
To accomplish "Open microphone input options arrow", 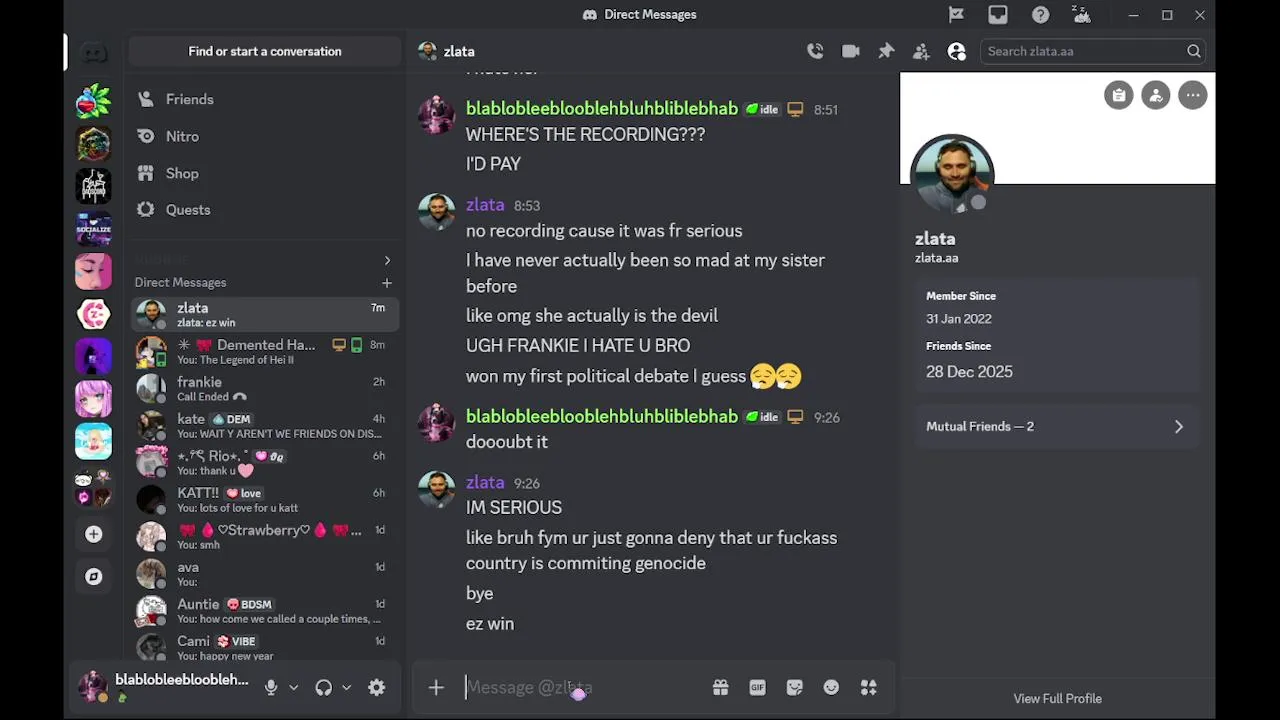I will coord(293,687).
